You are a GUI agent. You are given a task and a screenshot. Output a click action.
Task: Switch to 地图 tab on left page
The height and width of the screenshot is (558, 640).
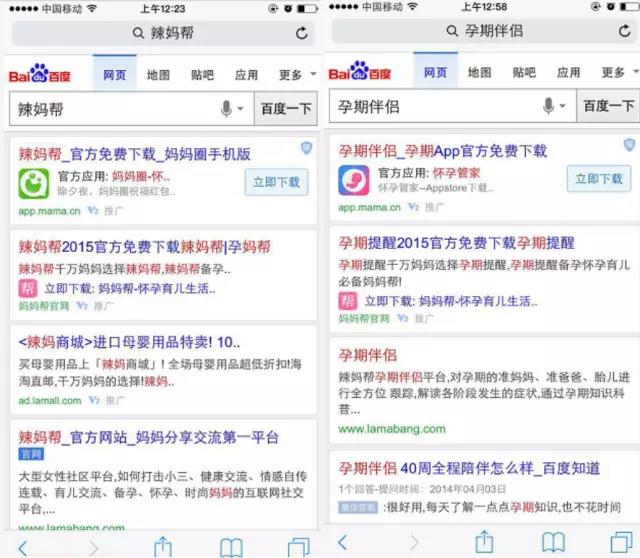(x=158, y=75)
